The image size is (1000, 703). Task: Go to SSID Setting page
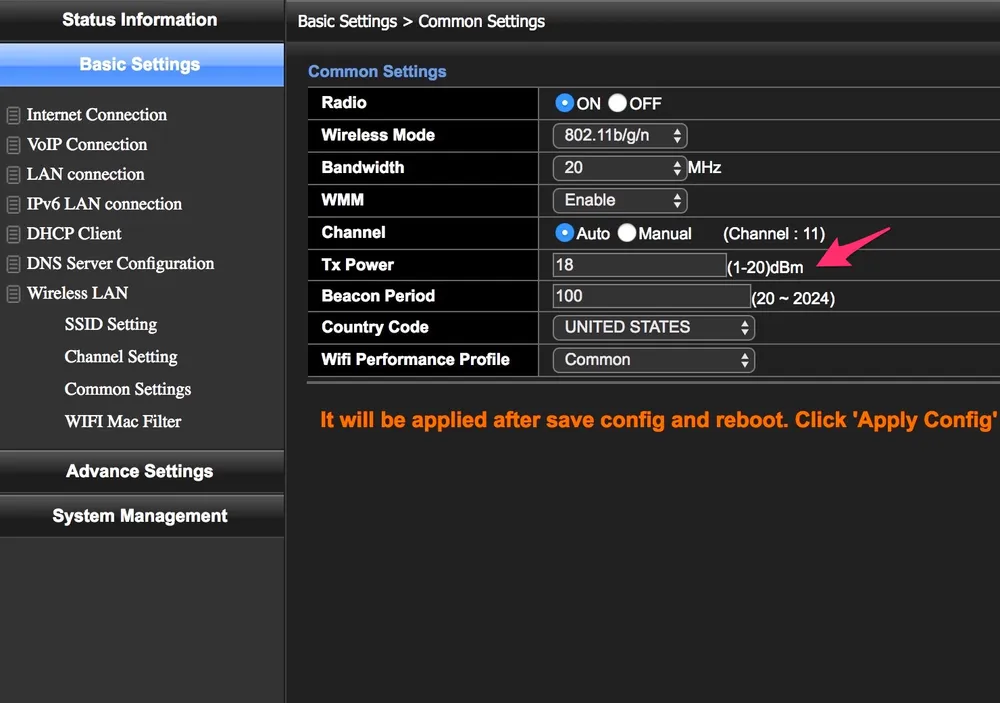110,325
